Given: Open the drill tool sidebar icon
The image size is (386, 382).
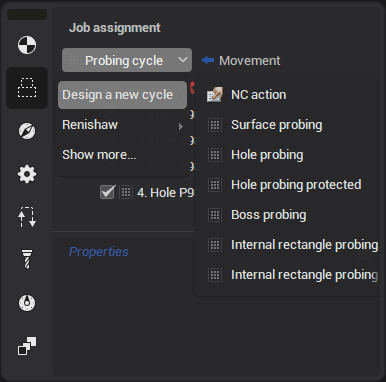Looking at the screenshot, I should point(27,259).
